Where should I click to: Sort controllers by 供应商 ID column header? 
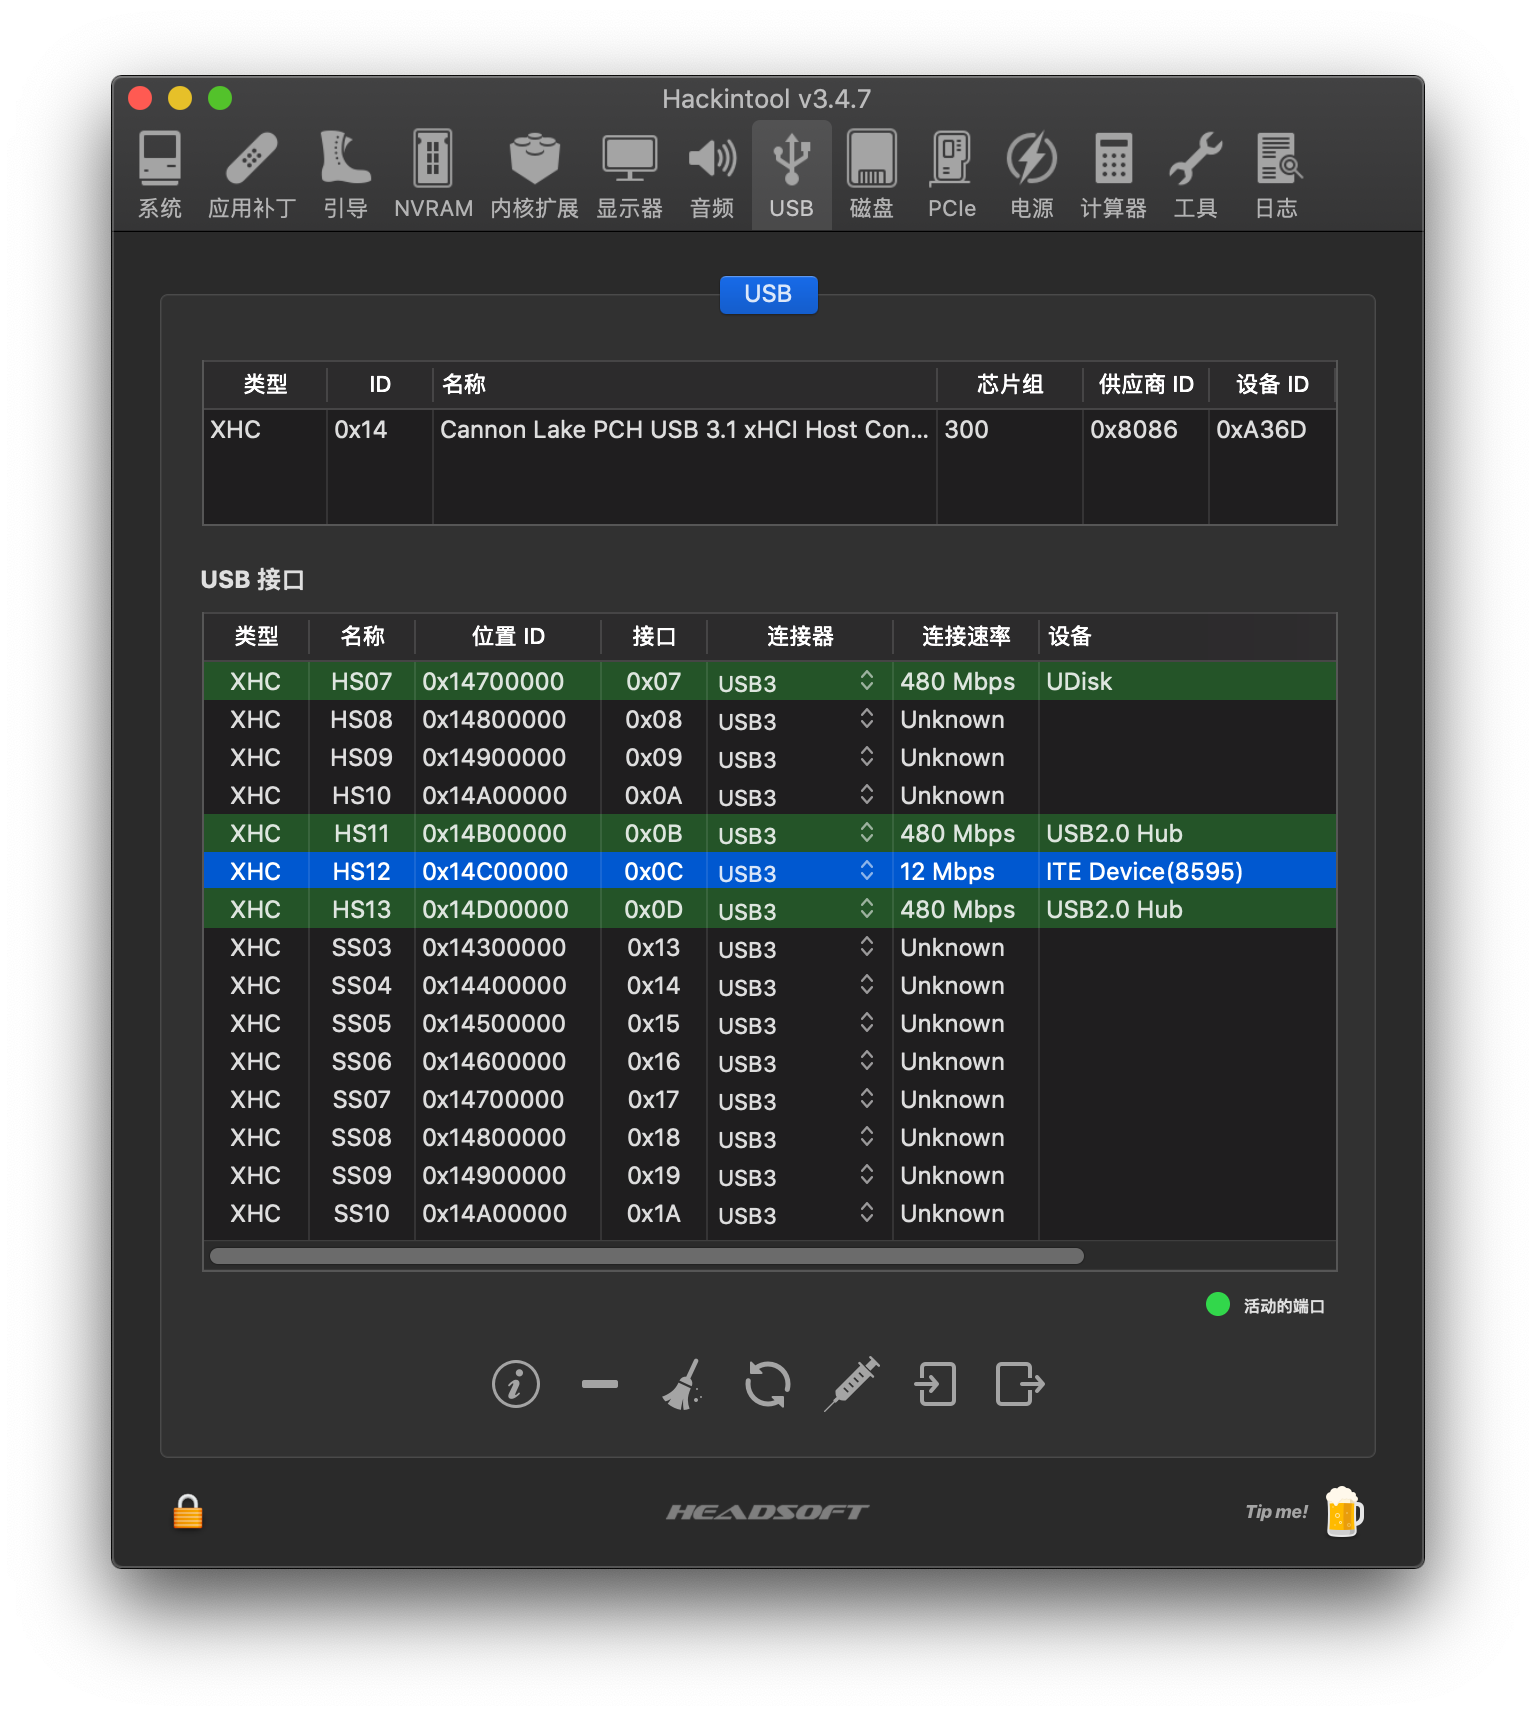(1146, 384)
